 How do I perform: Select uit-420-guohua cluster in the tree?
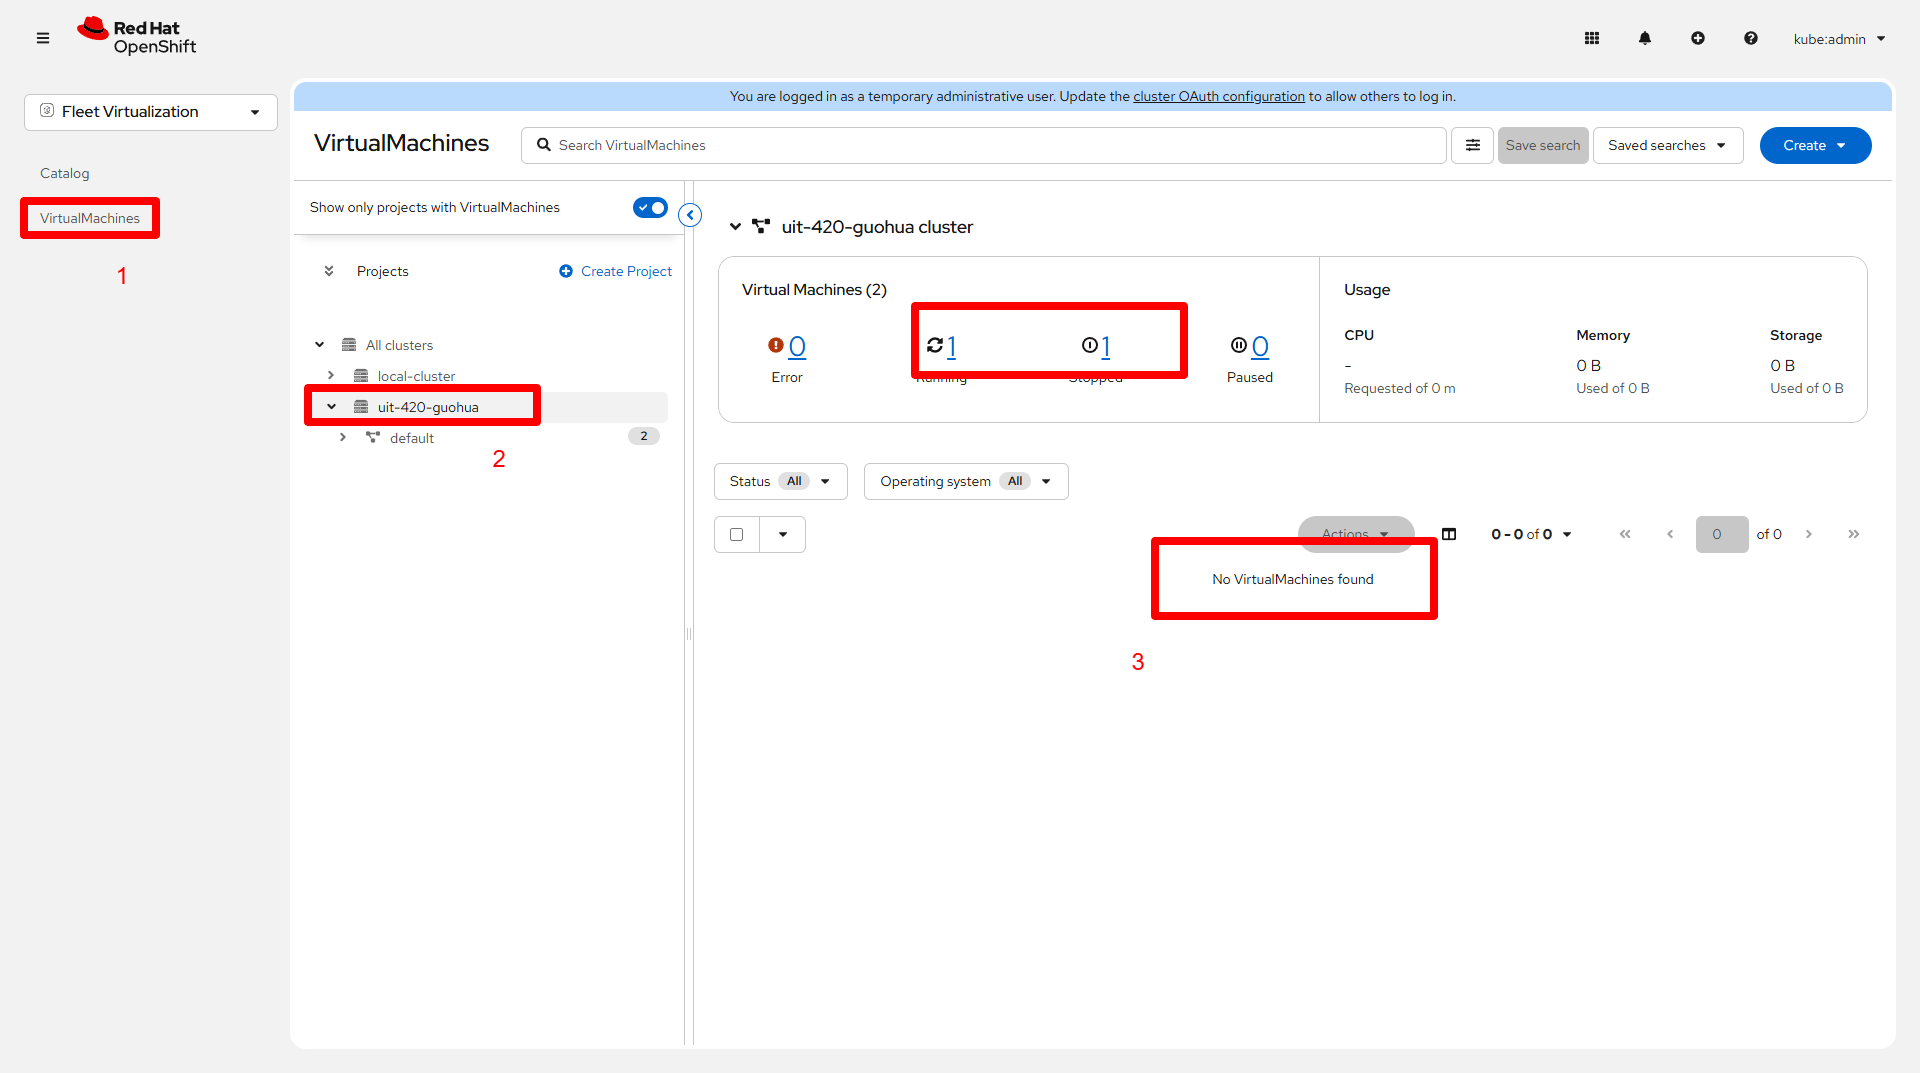[428, 407]
